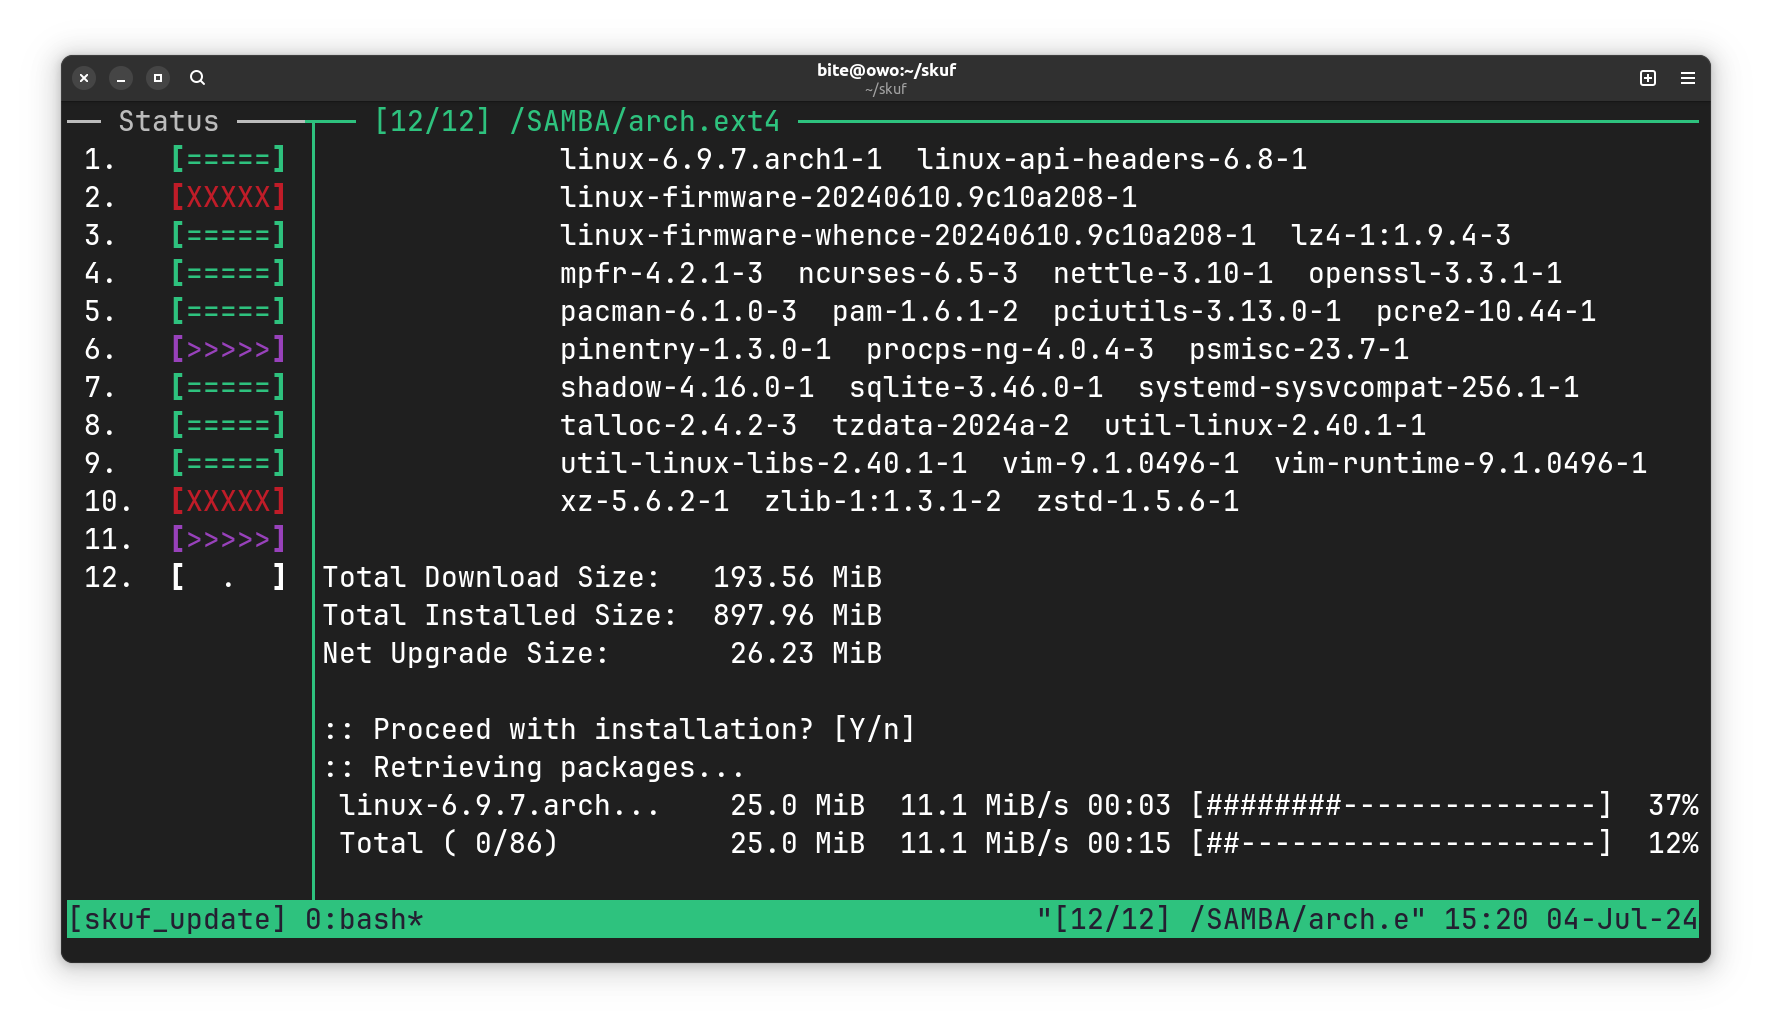
Task: Click status pane title "[12/12] /SAMBA/arch.e"
Action: pyautogui.click(x=1231, y=919)
